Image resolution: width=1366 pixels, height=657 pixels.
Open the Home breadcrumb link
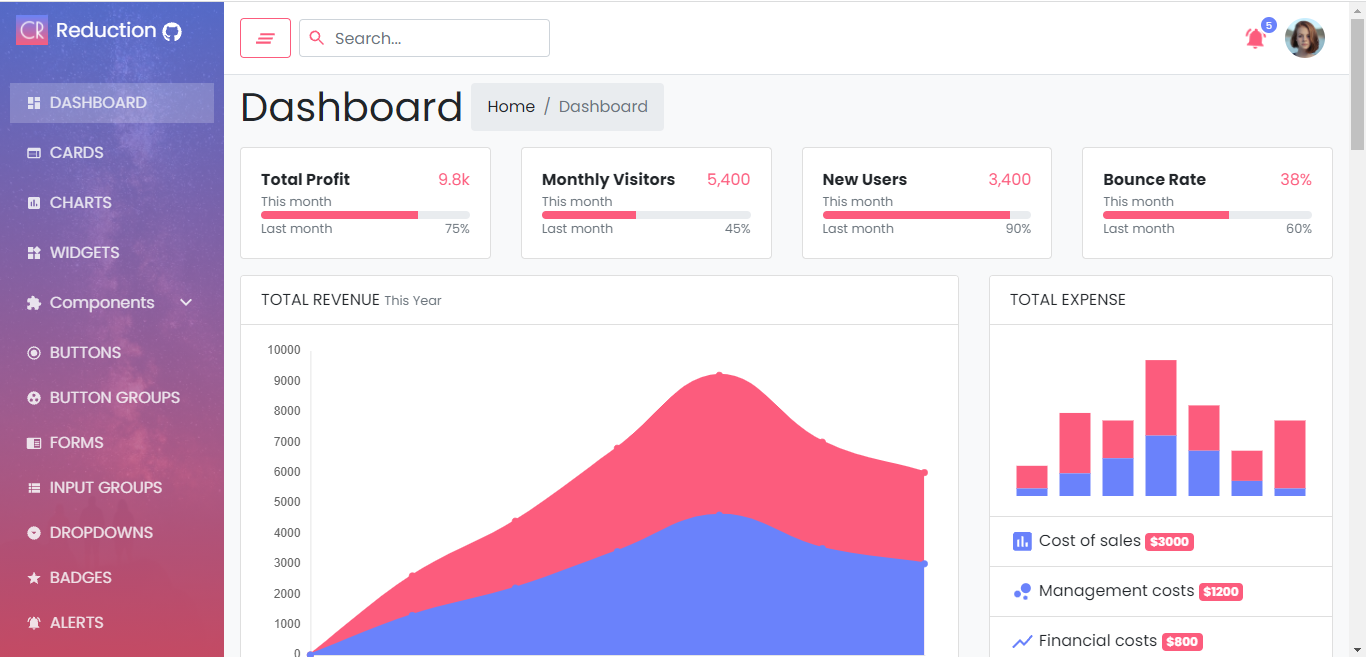pyautogui.click(x=511, y=106)
